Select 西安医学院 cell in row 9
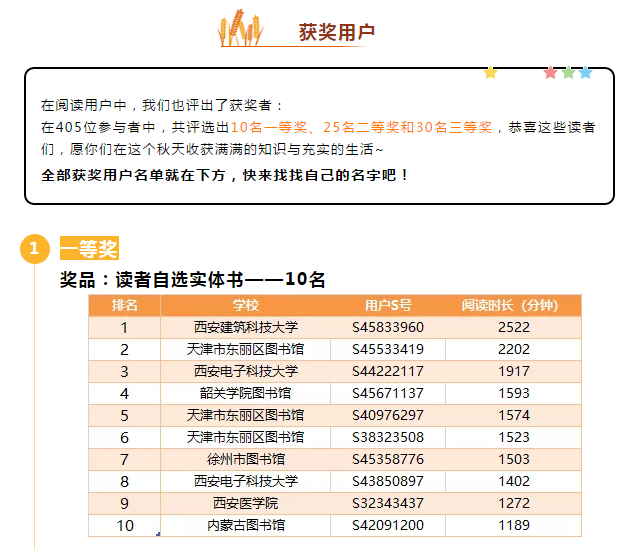 pos(246,503)
